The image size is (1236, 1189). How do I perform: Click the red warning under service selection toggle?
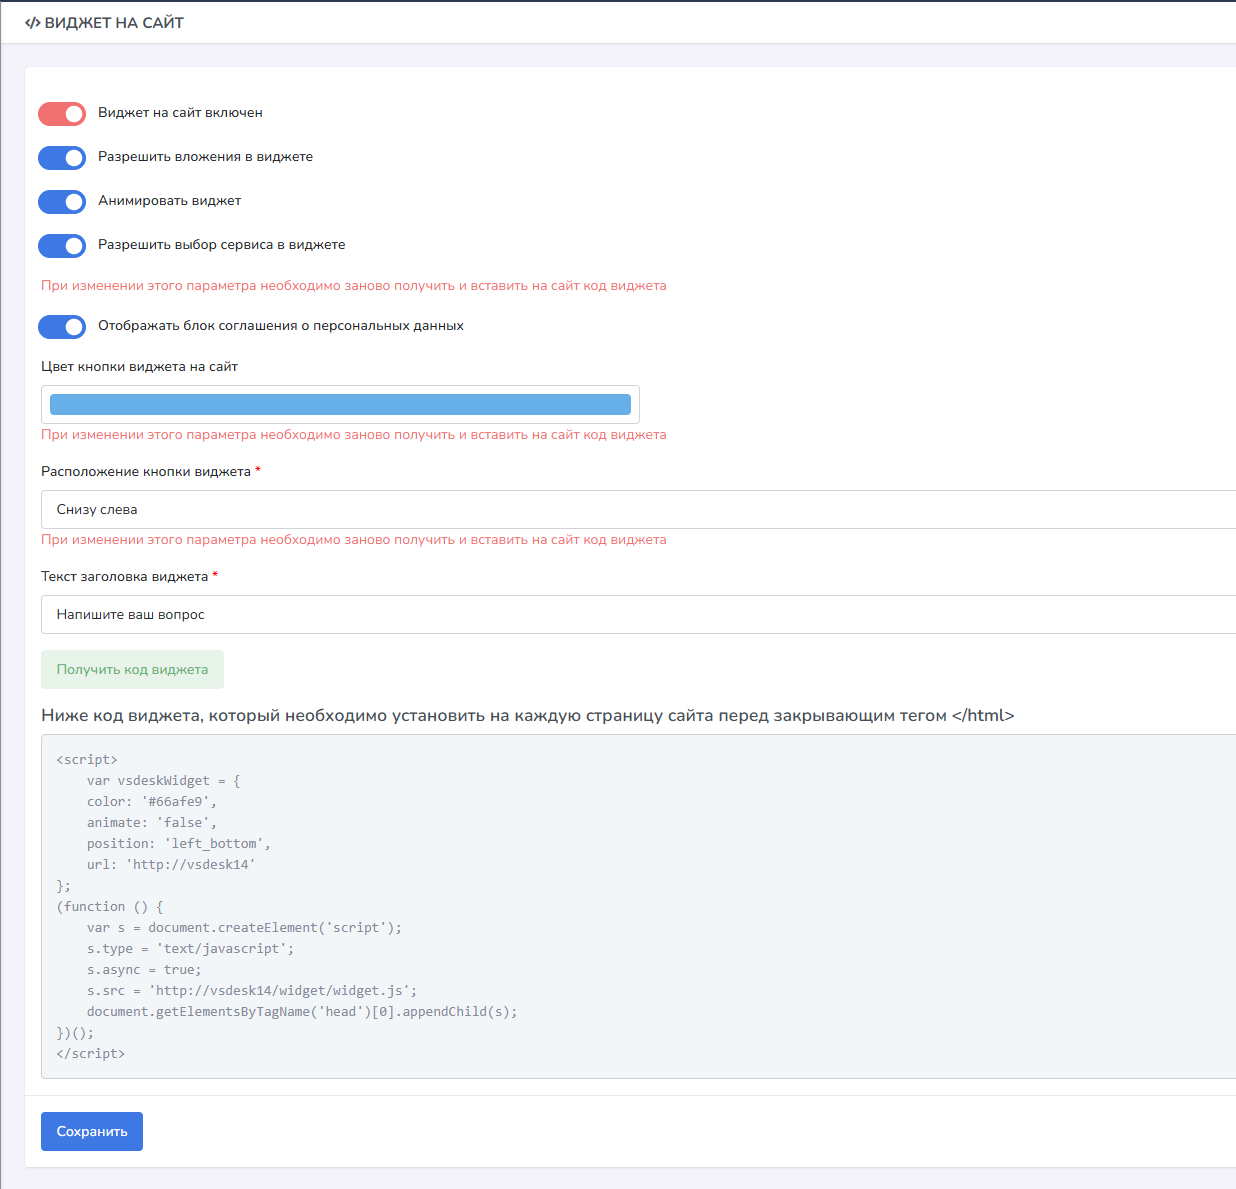(x=353, y=286)
